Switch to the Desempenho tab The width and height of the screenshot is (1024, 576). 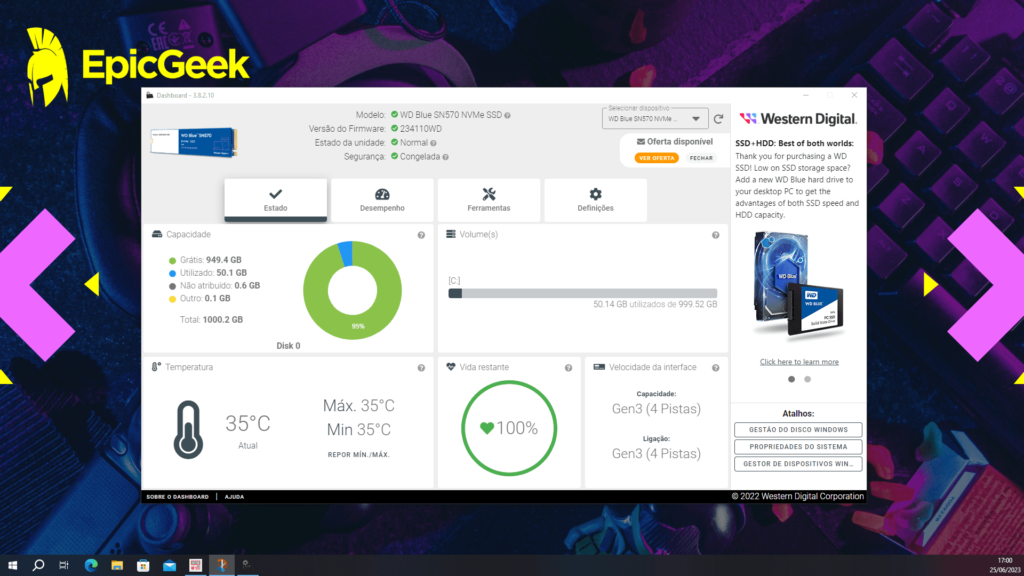coord(383,201)
